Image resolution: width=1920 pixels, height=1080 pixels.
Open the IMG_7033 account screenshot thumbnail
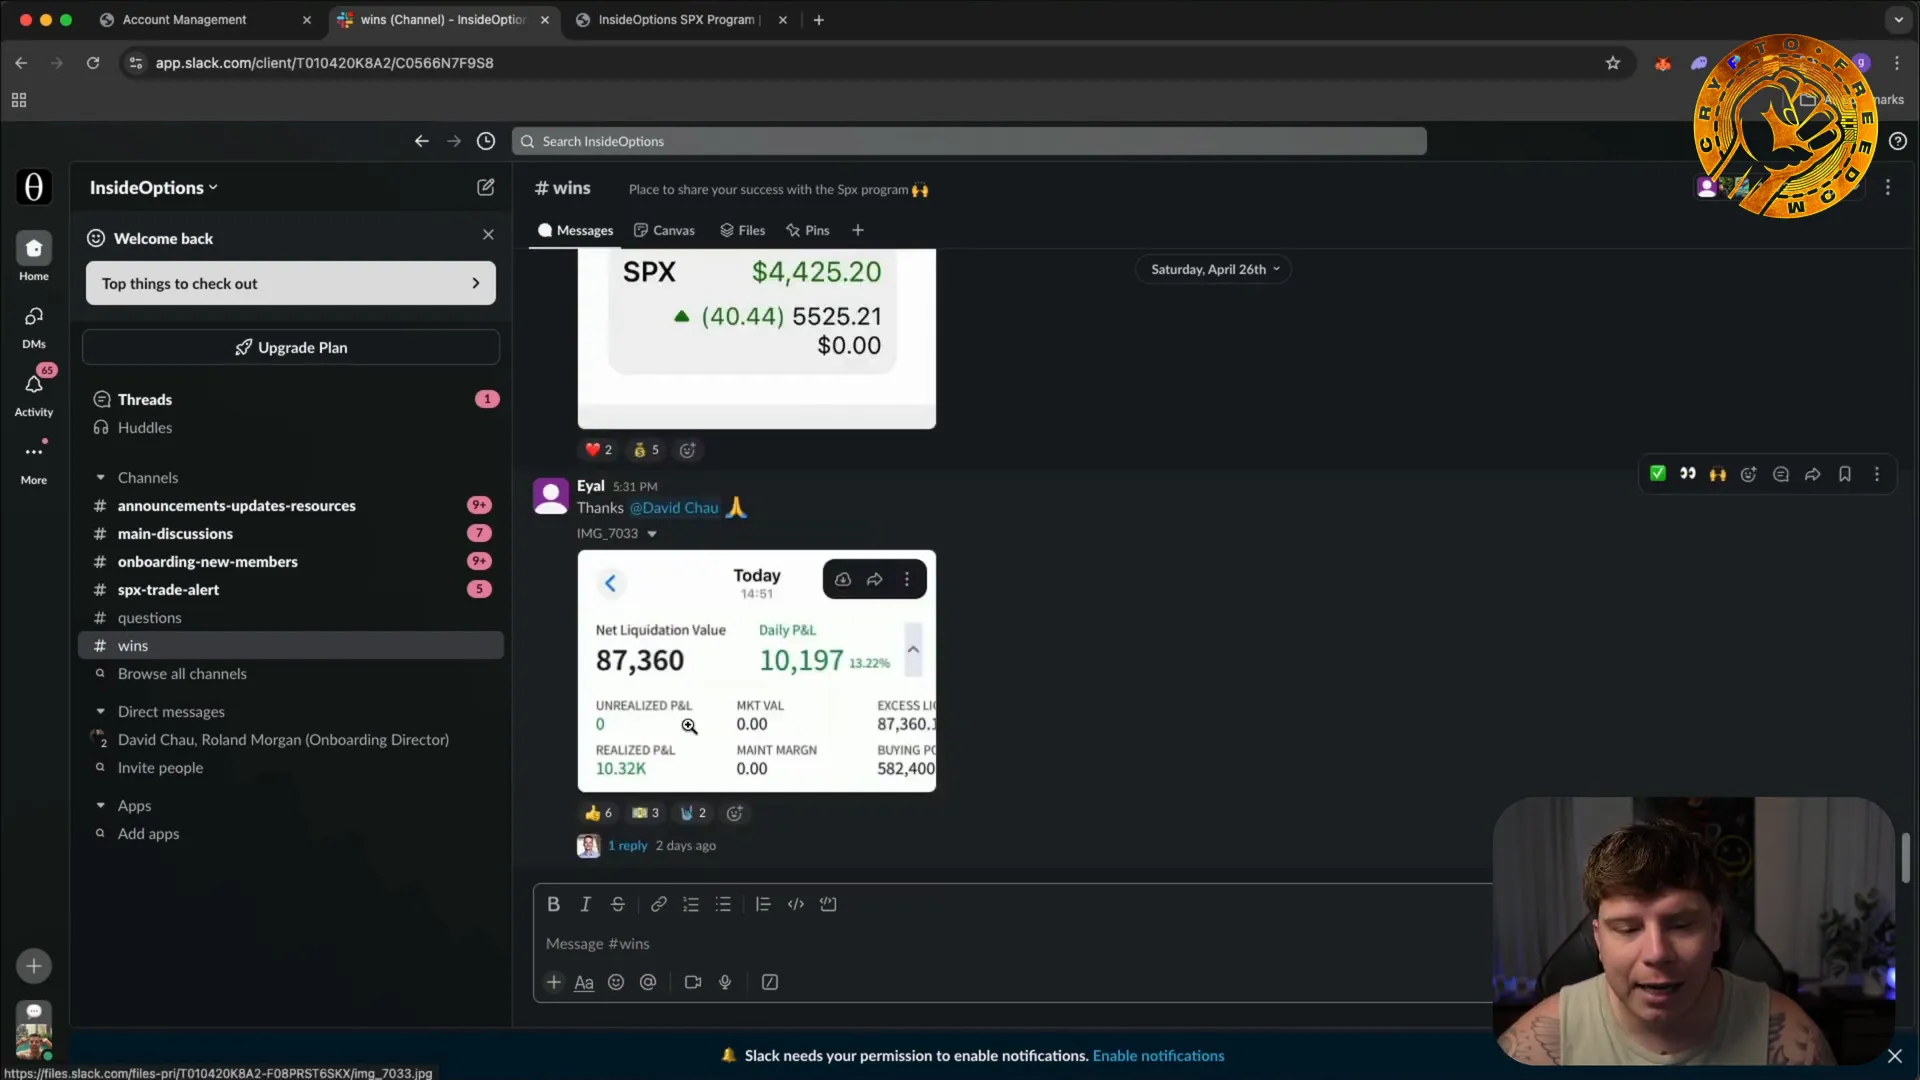(757, 671)
